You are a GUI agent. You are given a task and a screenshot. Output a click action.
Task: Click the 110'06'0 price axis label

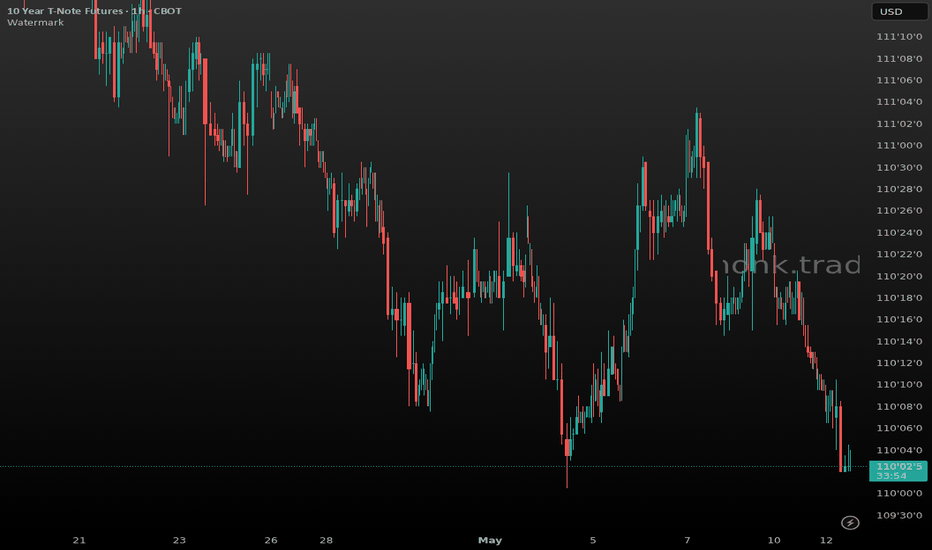pos(899,428)
